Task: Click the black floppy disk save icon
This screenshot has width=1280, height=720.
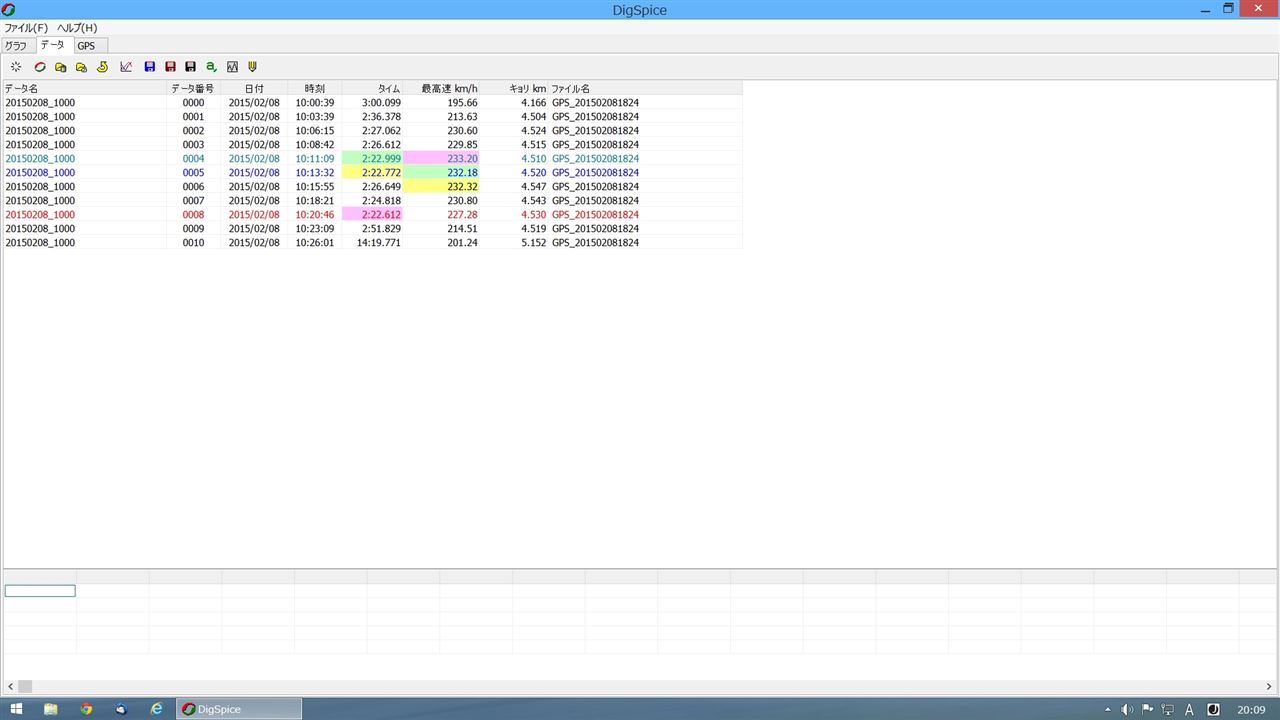Action: 190,67
